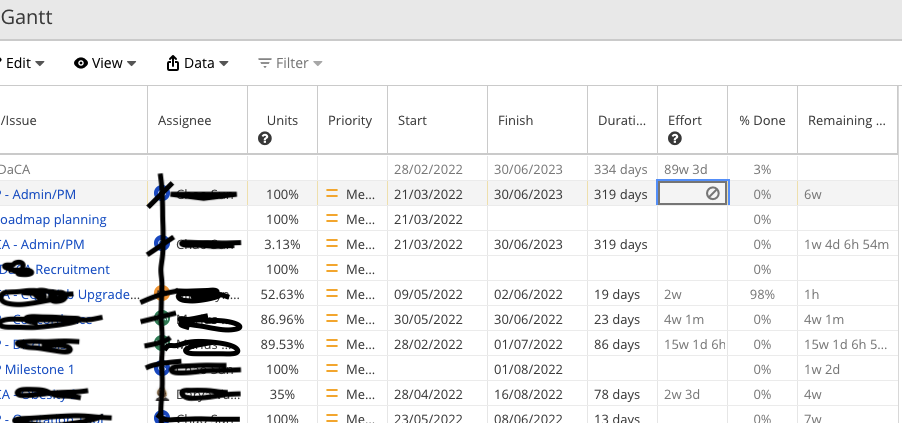Select the 334 days duration cell
The width and height of the screenshot is (902, 423).
(621, 170)
